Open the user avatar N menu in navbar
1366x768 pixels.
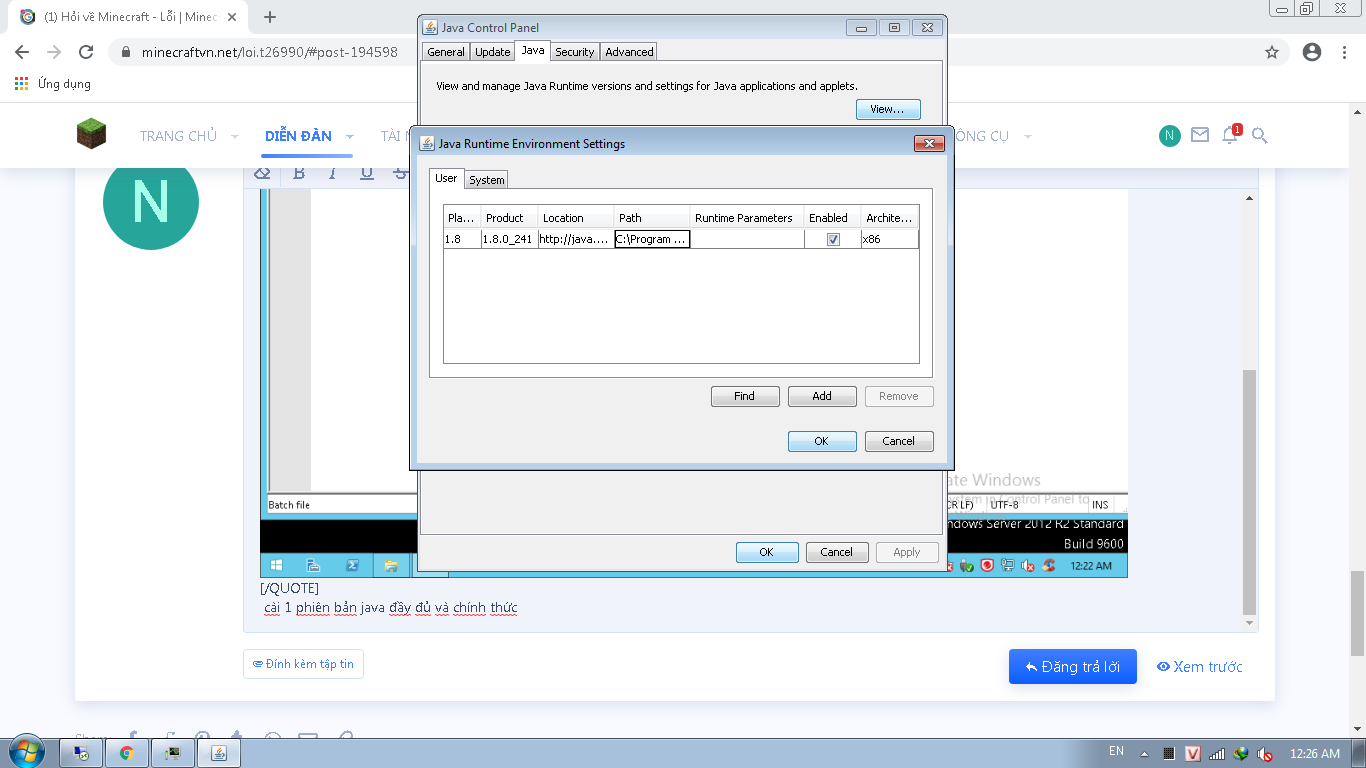click(x=1170, y=135)
